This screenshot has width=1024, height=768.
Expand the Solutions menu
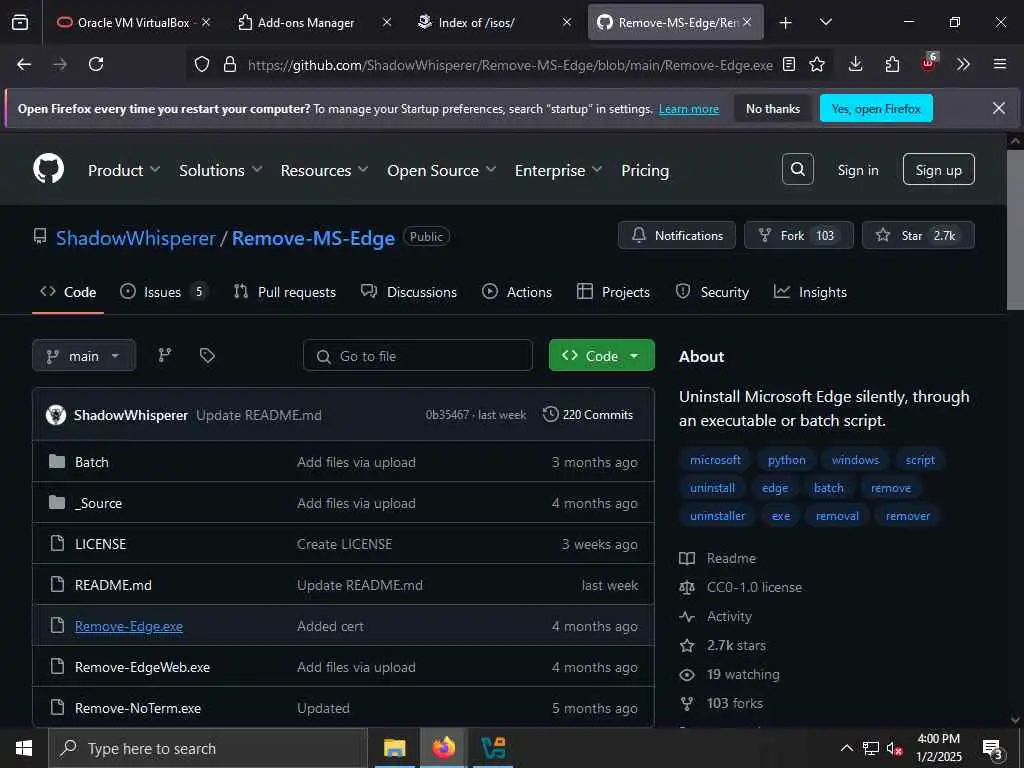tap(221, 170)
